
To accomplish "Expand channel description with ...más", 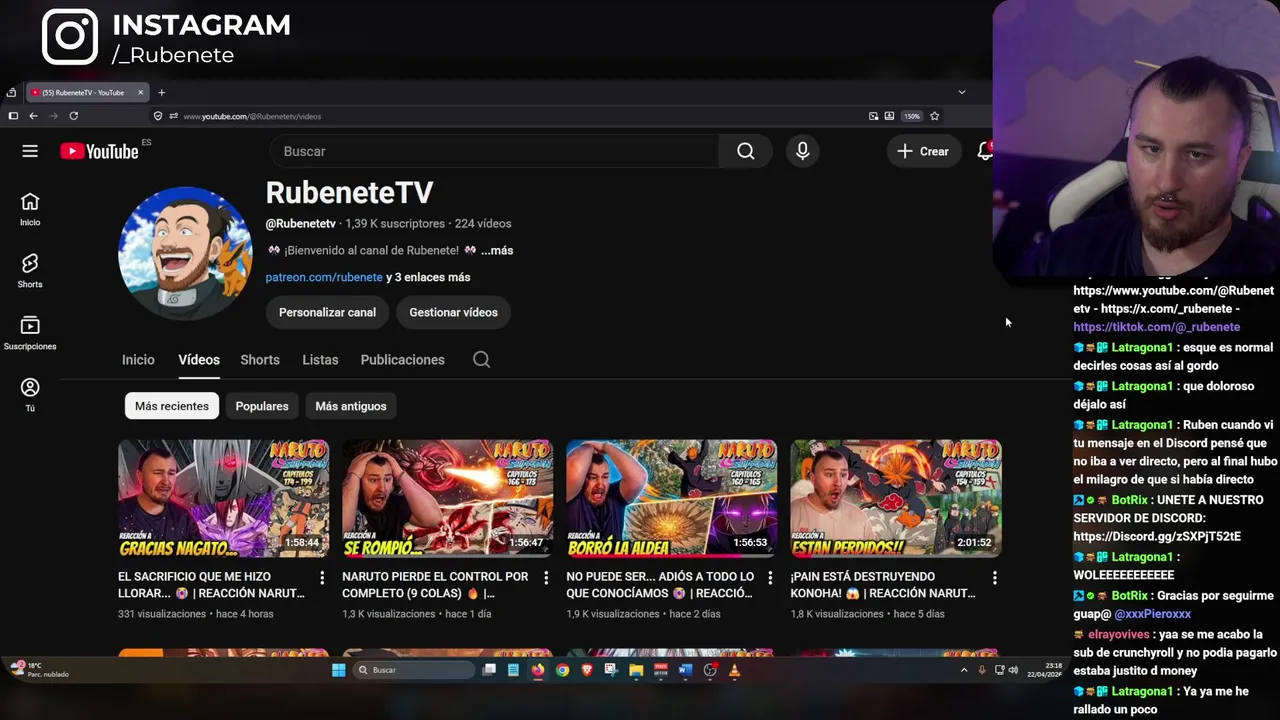I will (497, 251).
